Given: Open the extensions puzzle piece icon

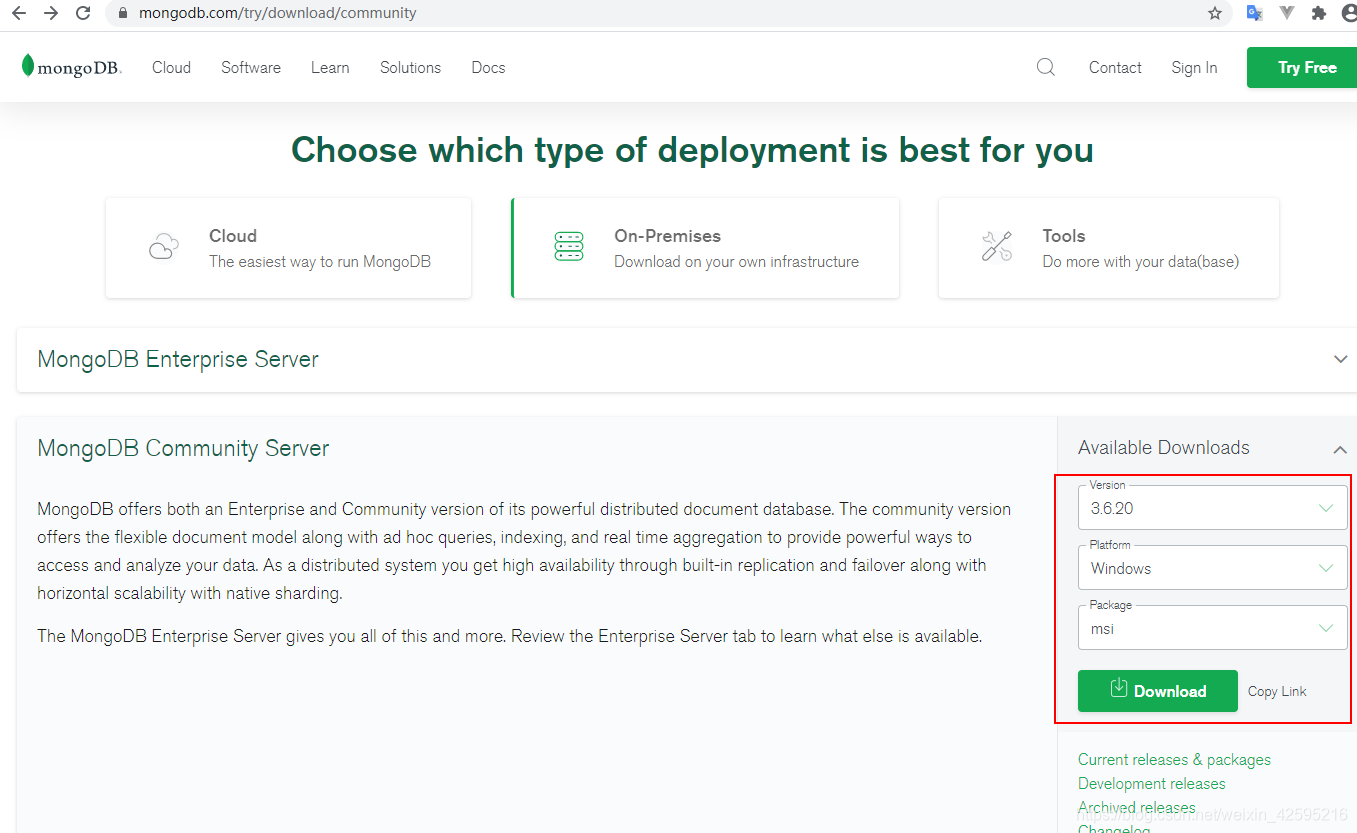Looking at the screenshot, I should click(x=1319, y=13).
